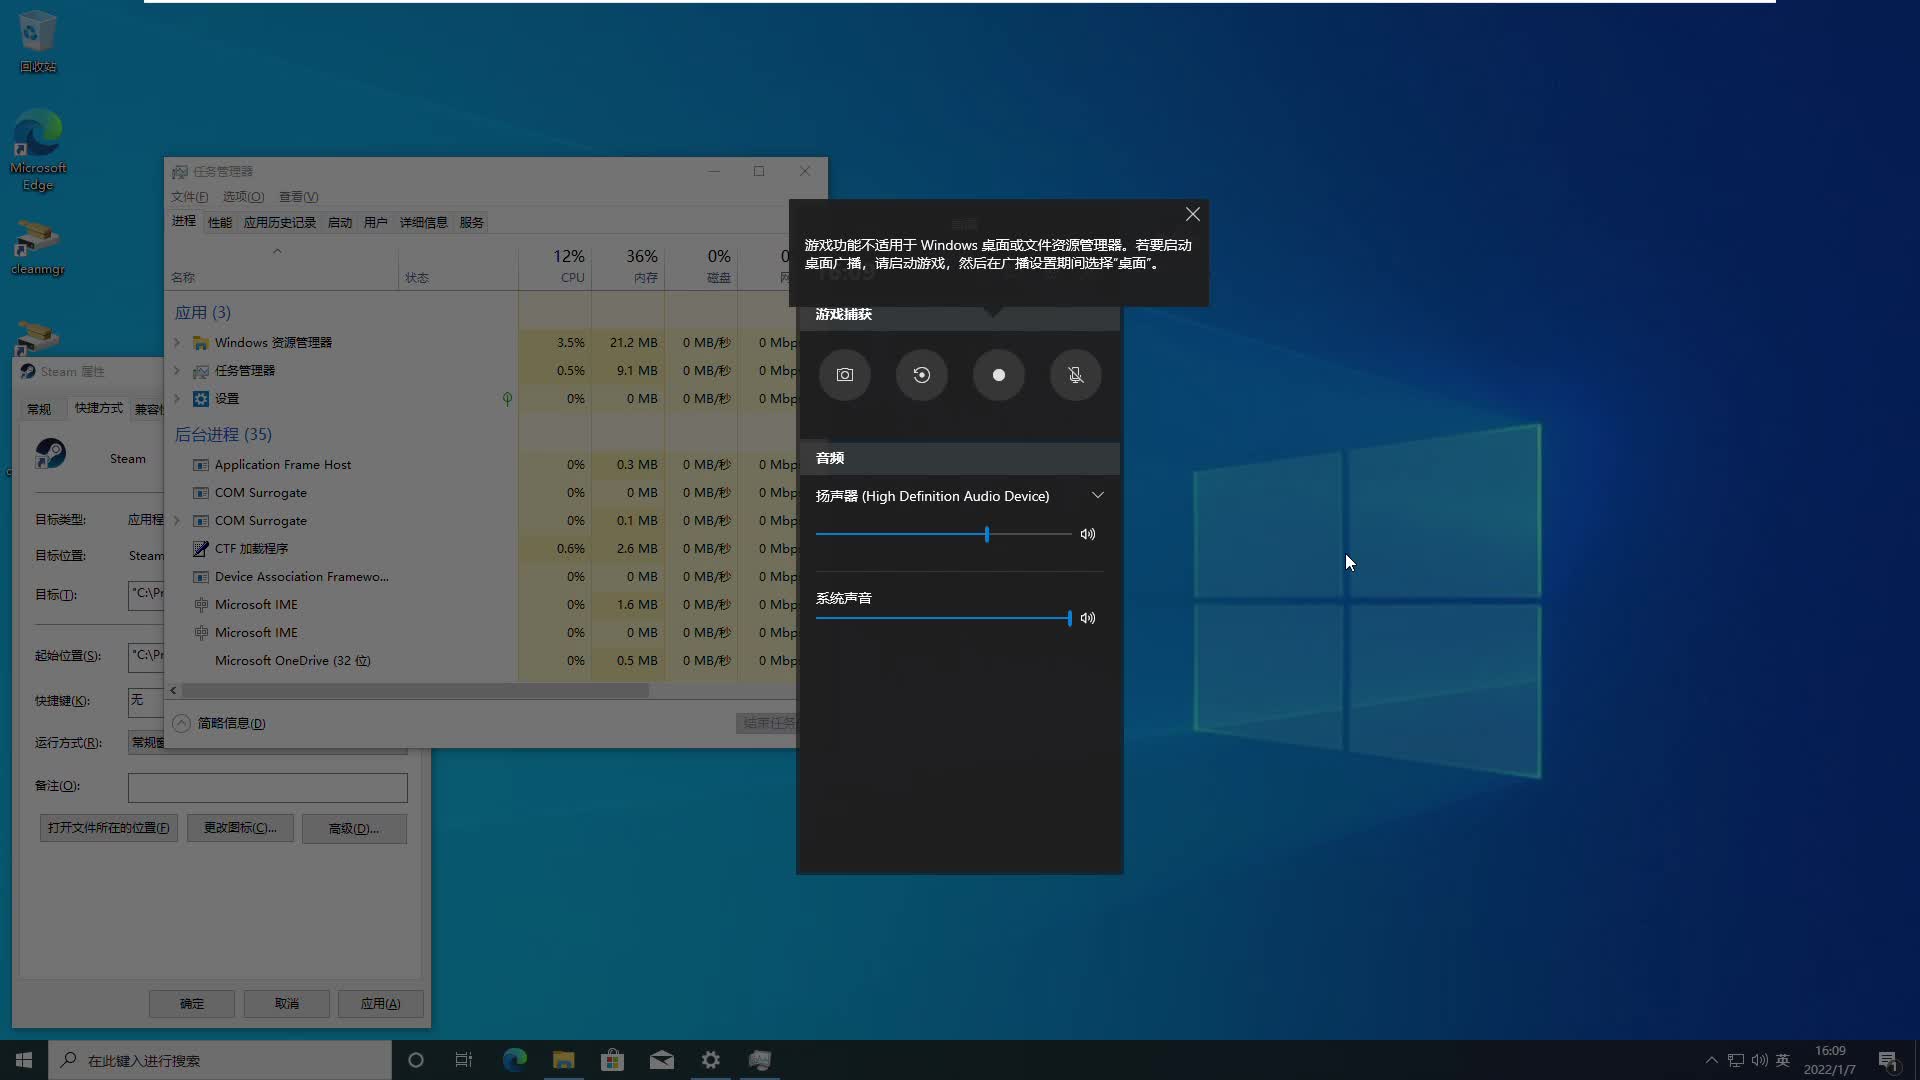Image resolution: width=1920 pixels, height=1080 pixels.
Task: Open the Recycle Bin desktop icon
Action: (38, 40)
